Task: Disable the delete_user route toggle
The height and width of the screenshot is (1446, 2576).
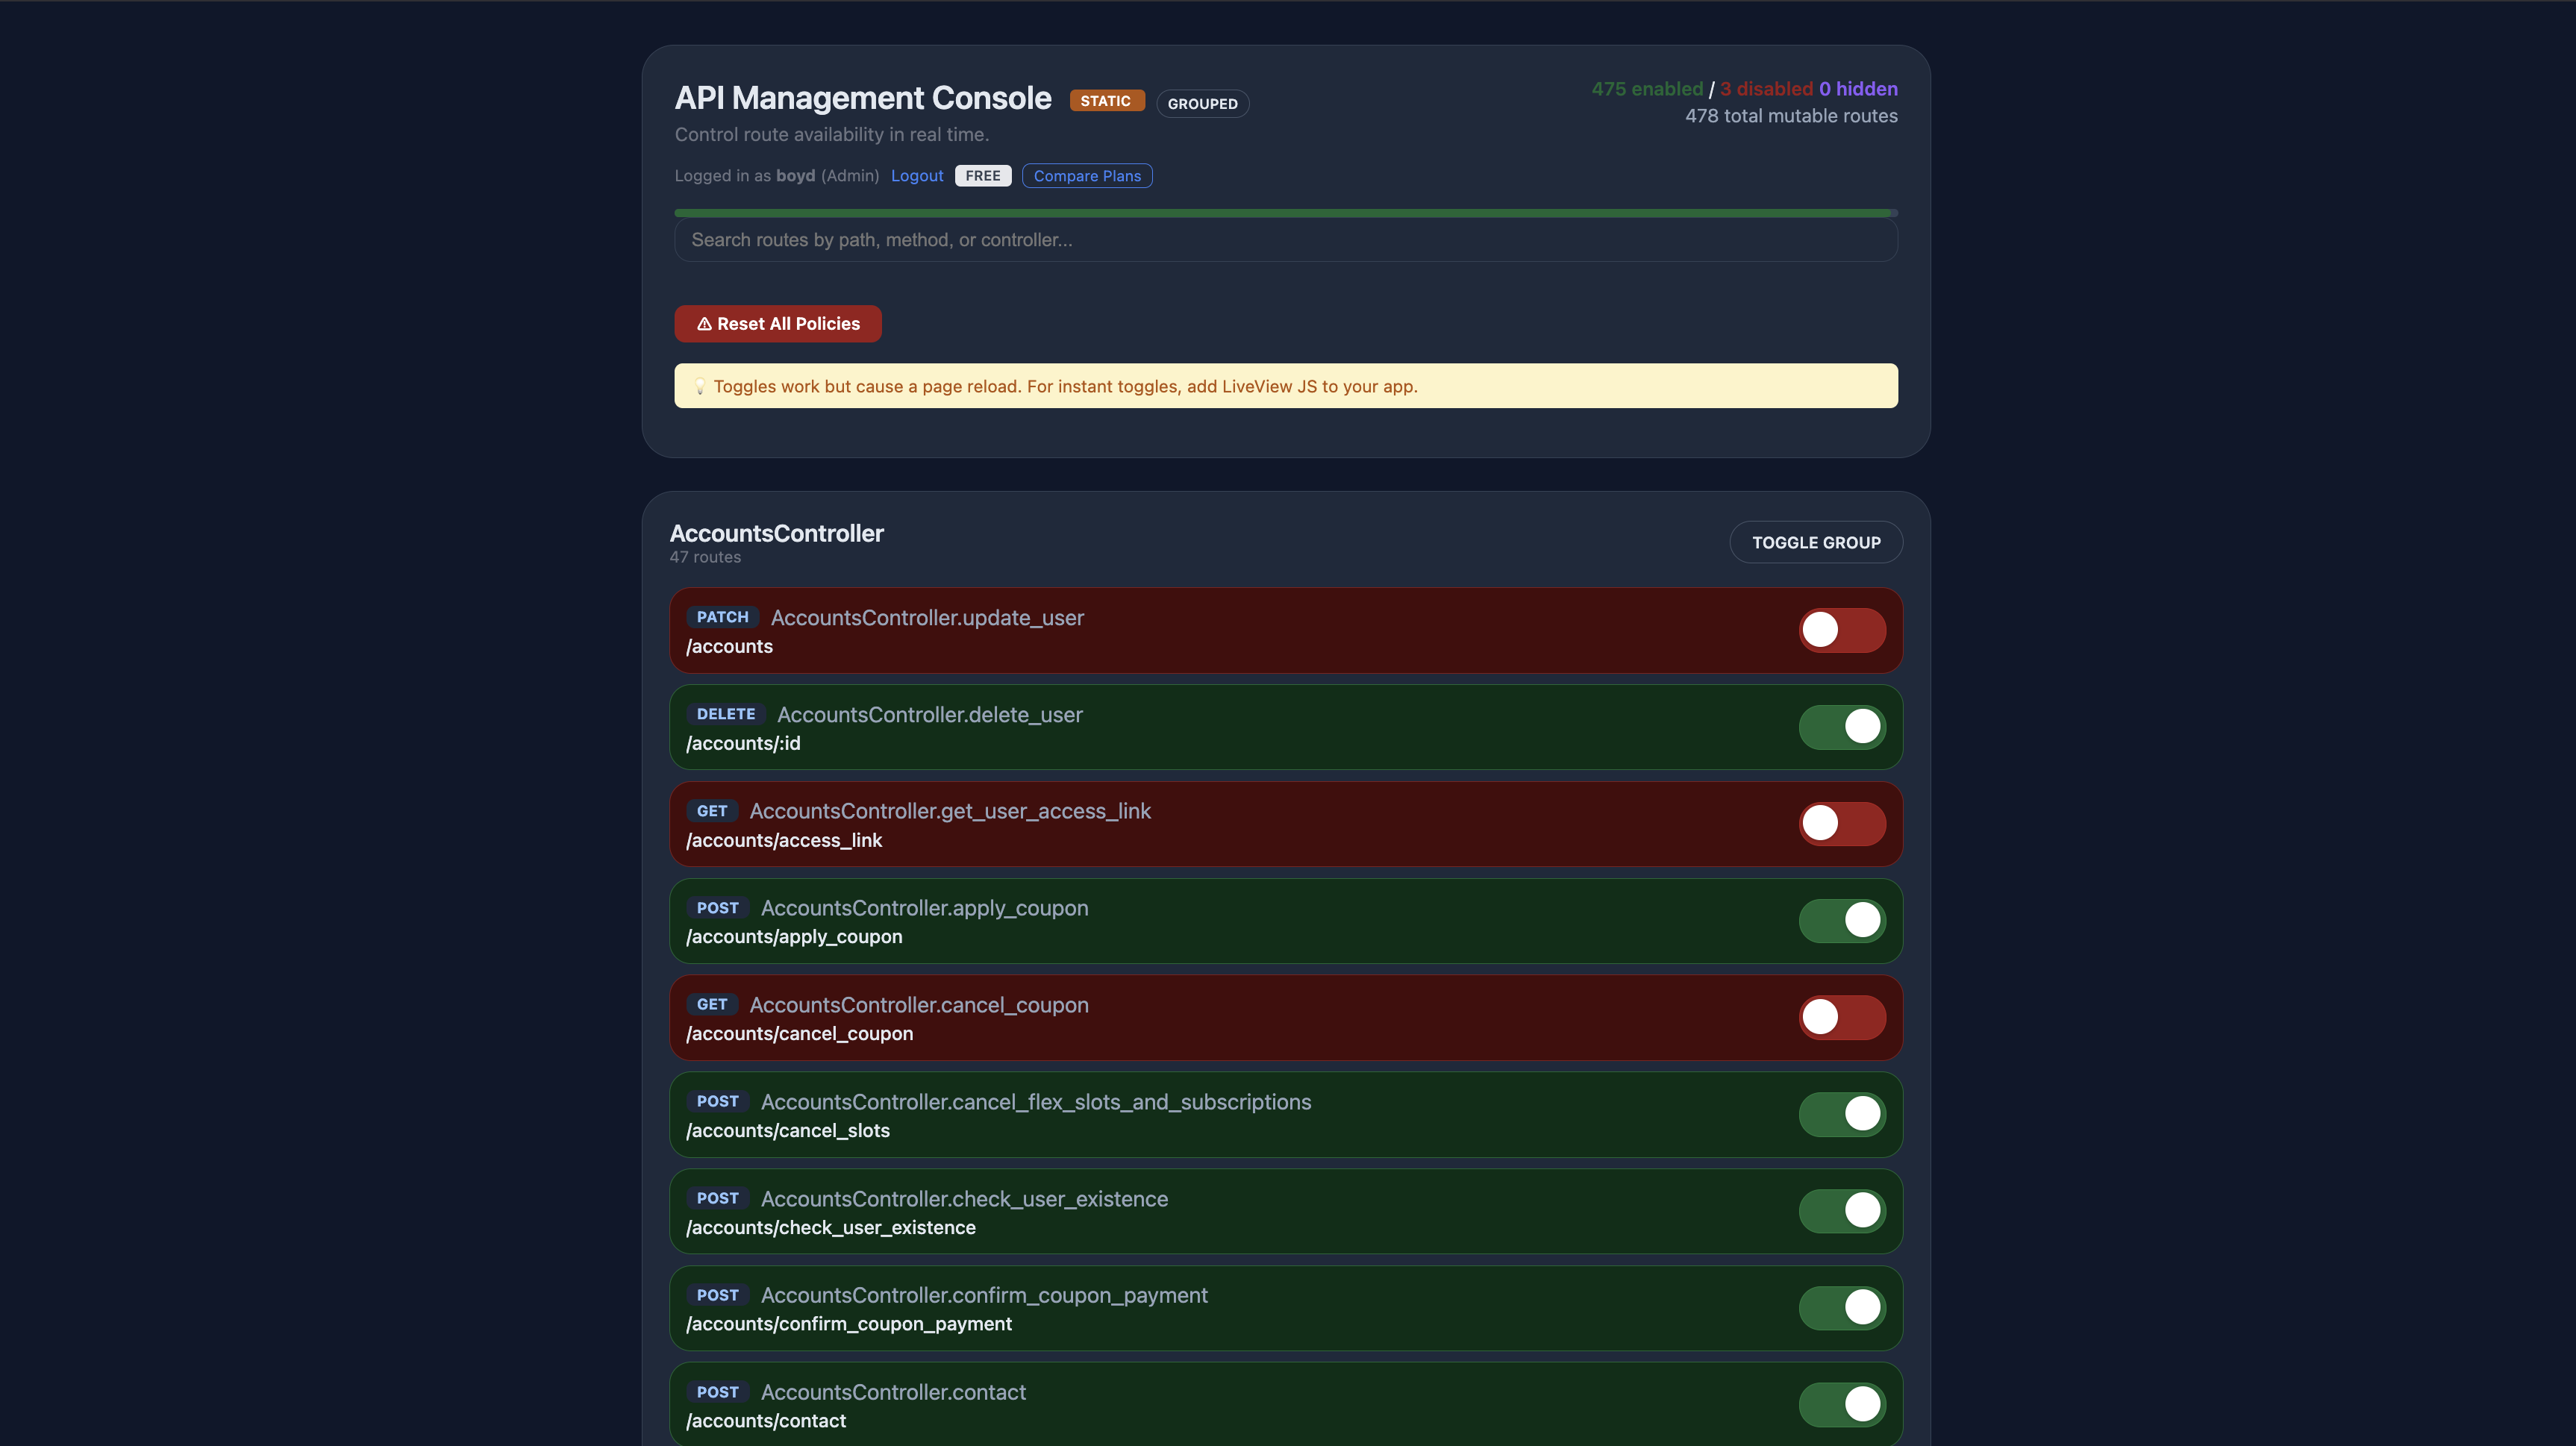Action: [x=1842, y=727]
